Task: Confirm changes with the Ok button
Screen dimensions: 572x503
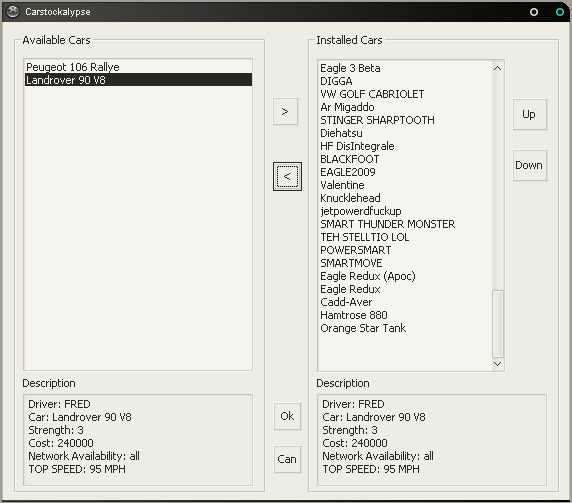Action: 287,416
